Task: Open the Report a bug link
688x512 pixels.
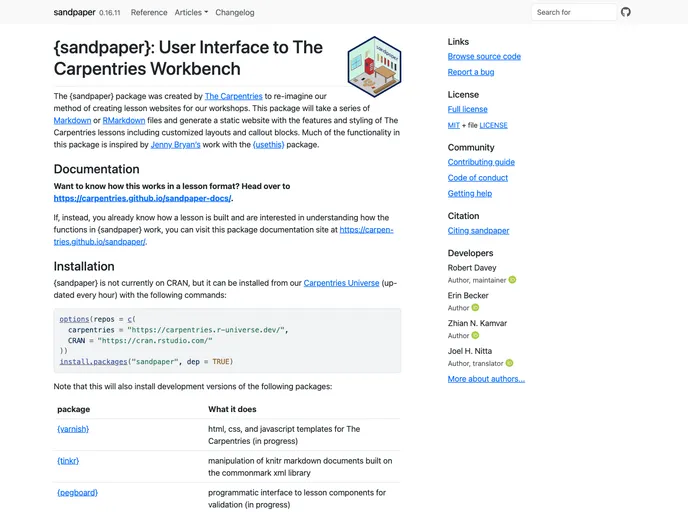Action: (x=471, y=72)
